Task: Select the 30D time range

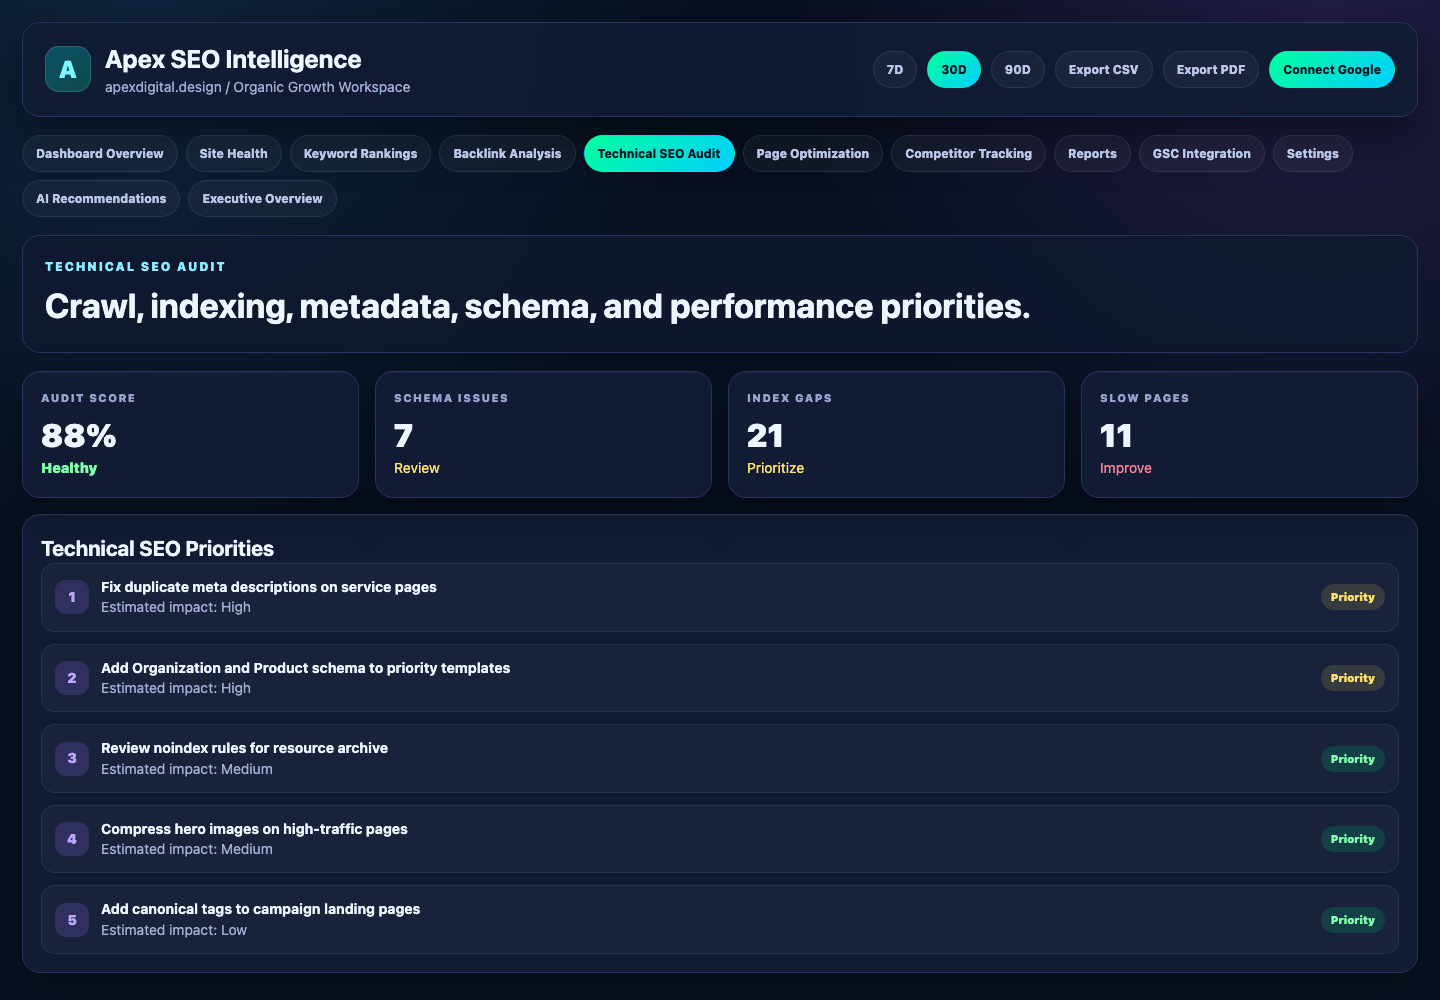Action: [x=954, y=70]
